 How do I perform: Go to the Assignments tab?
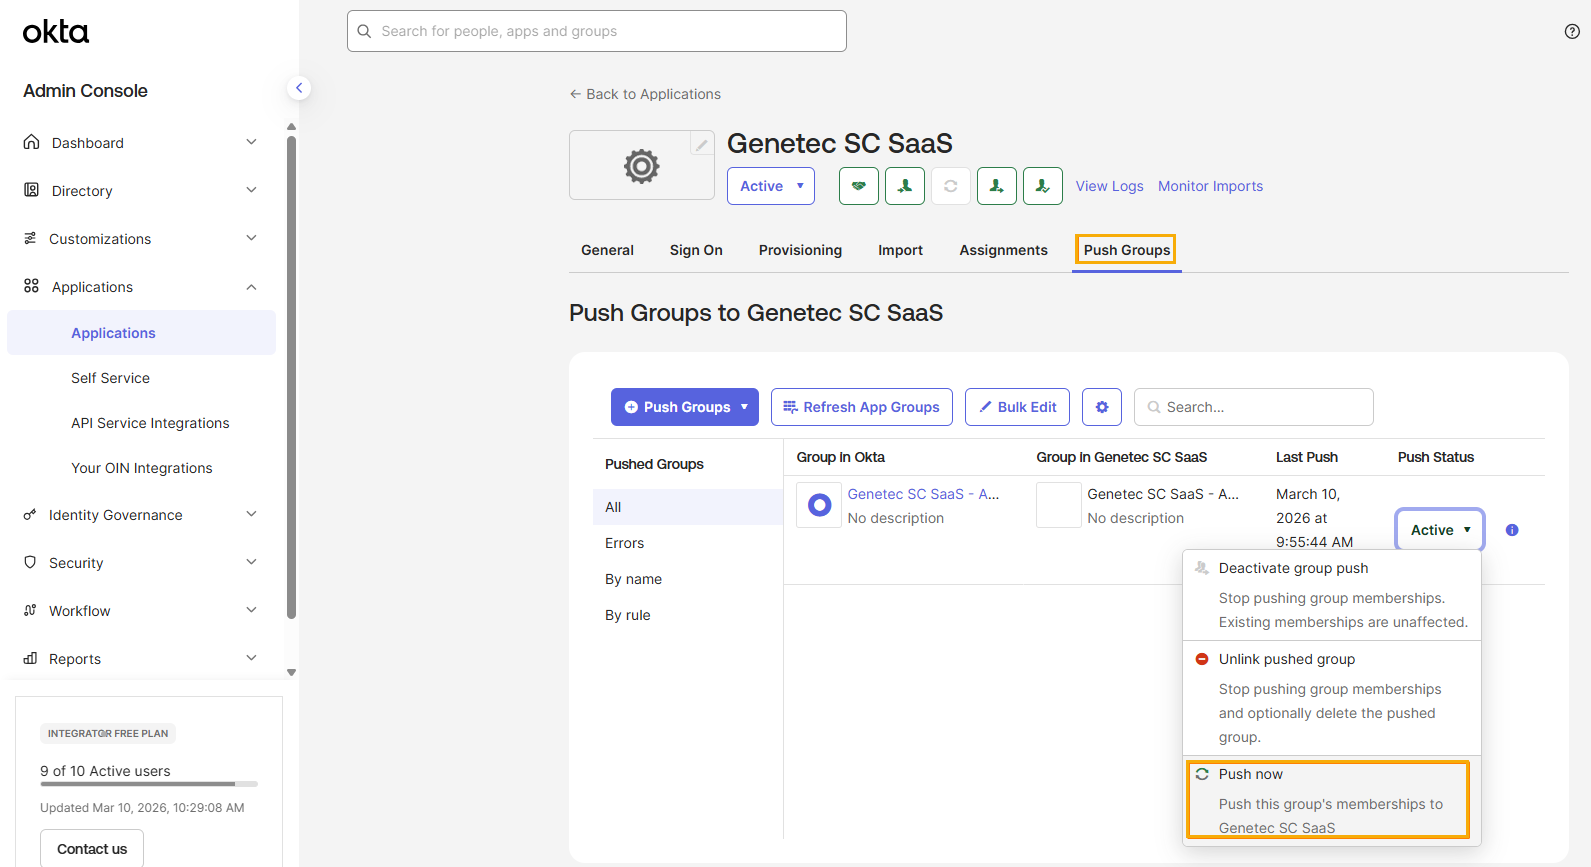pos(1003,250)
